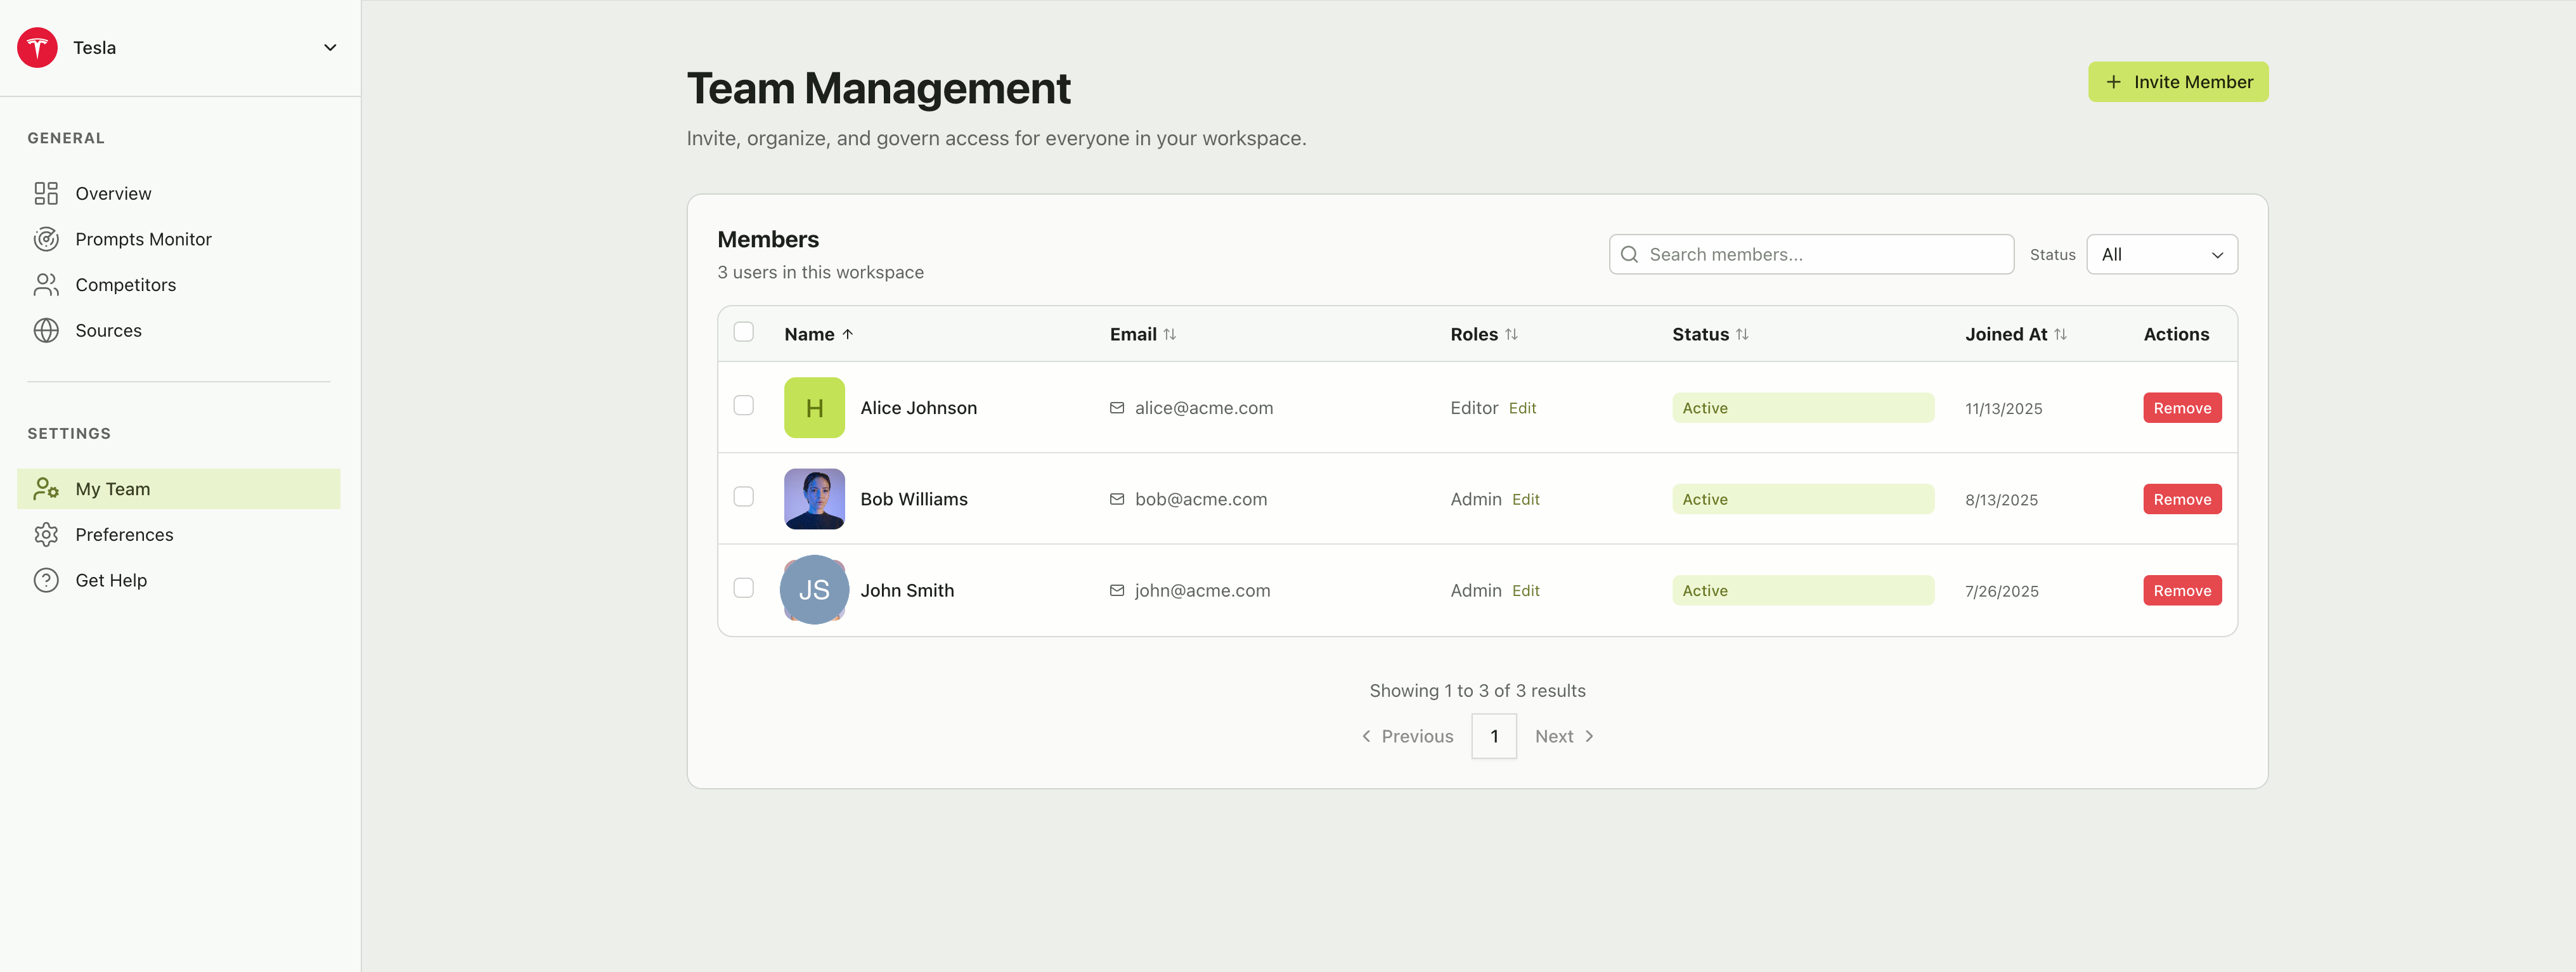Check Bob Williams's row checkbox

(744, 496)
